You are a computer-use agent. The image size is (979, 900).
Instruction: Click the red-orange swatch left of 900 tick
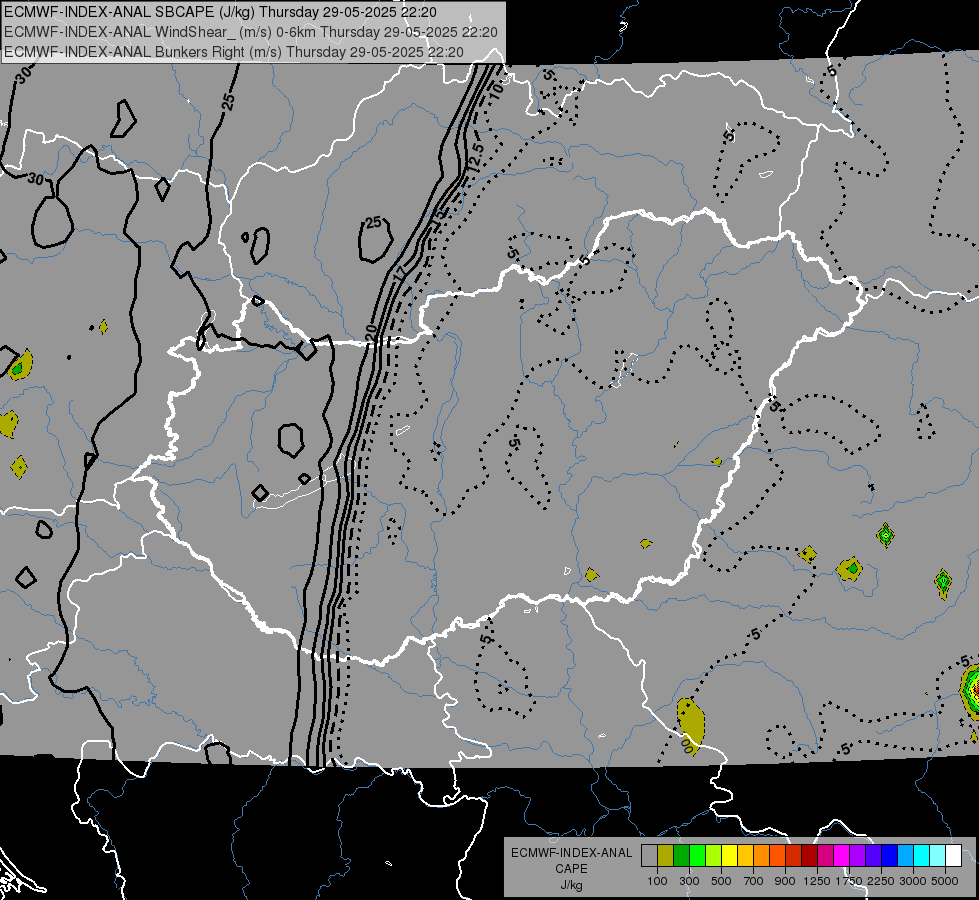point(777,855)
